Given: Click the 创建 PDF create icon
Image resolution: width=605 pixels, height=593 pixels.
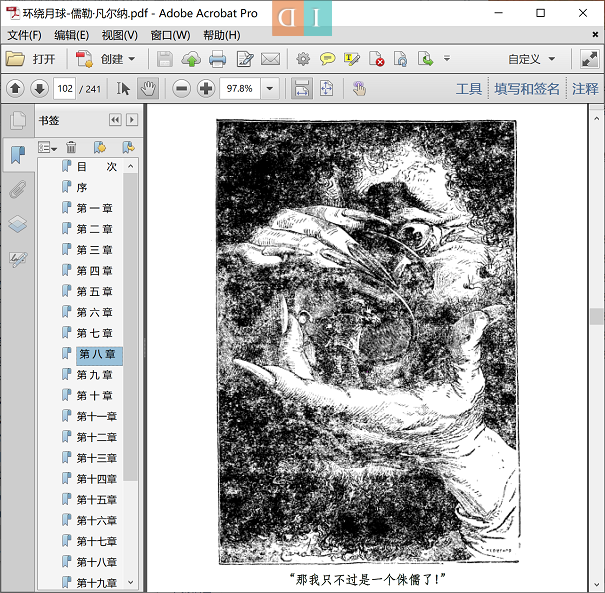Looking at the screenshot, I should 84,59.
